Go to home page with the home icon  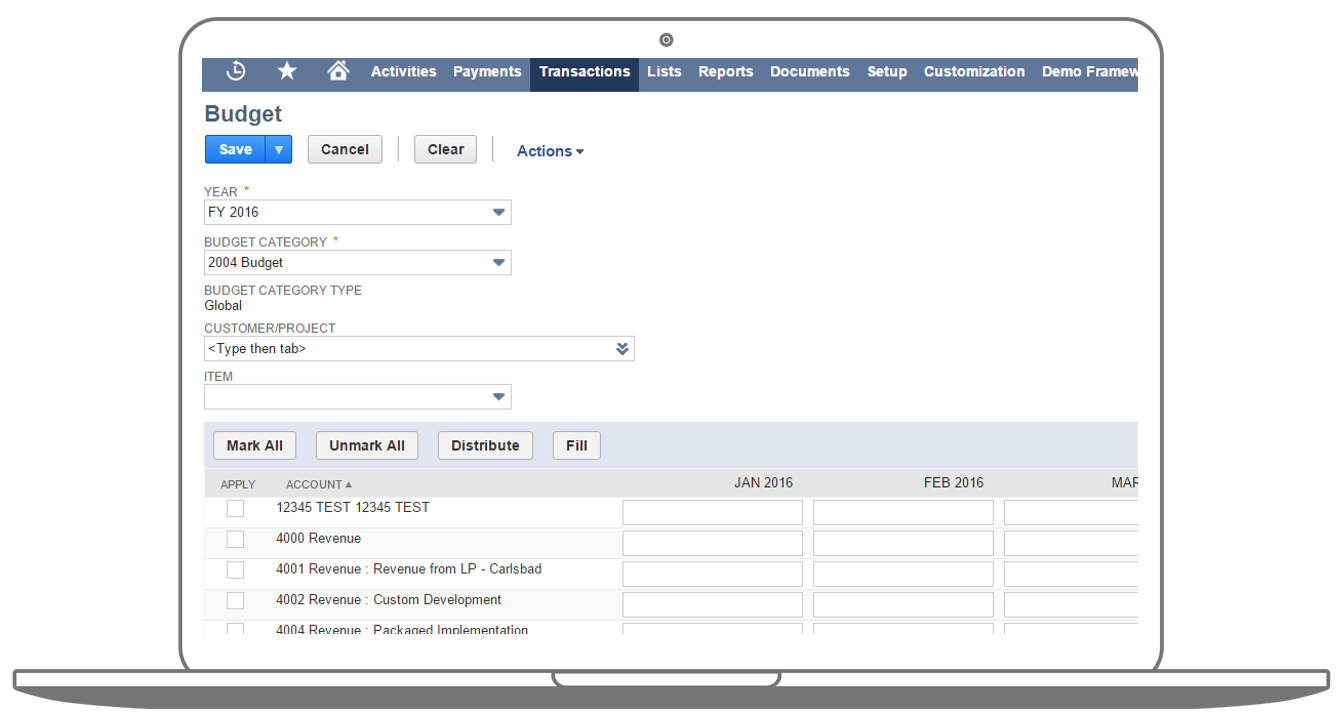point(338,71)
